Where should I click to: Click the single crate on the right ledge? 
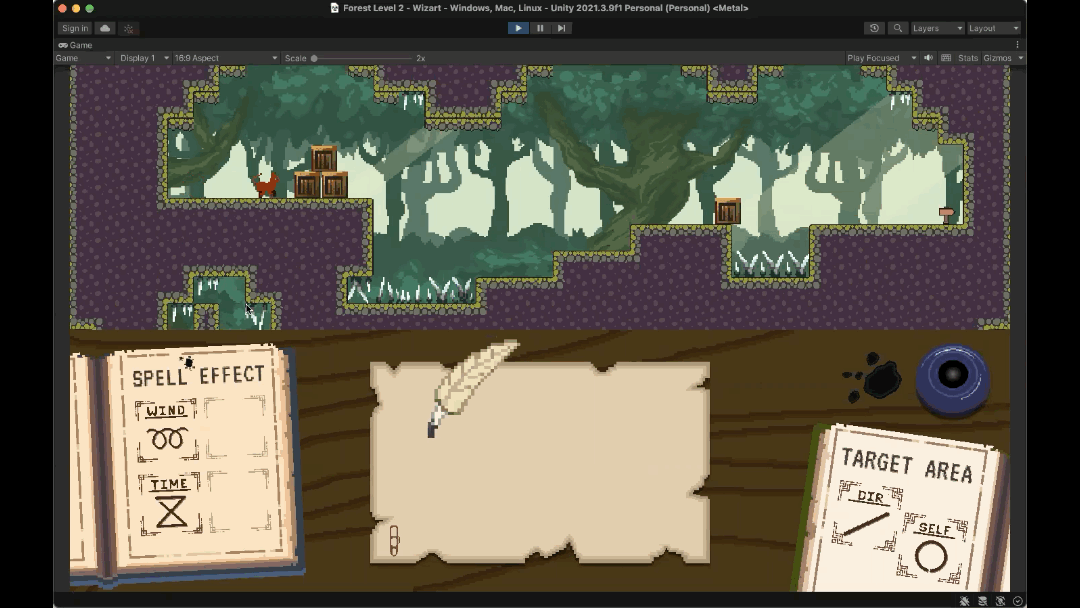tap(727, 211)
